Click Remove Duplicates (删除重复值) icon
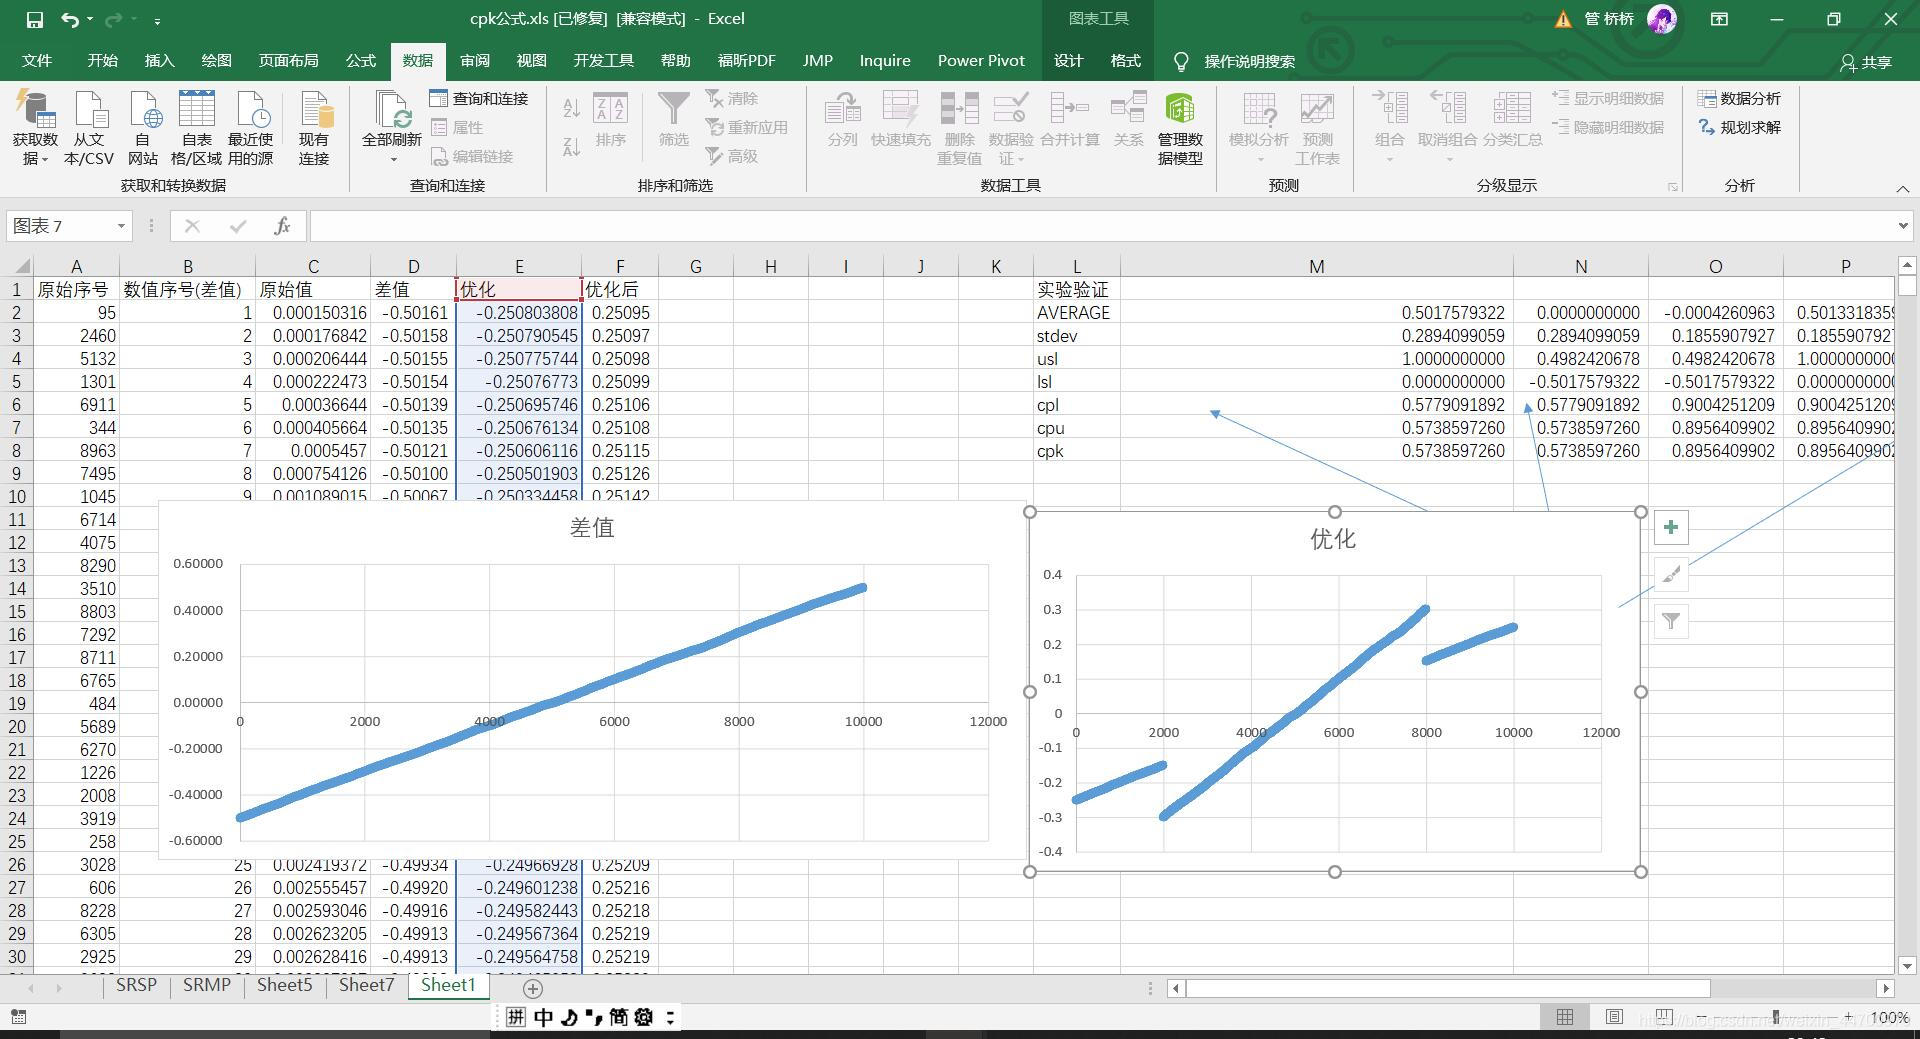This screenshot has width=1920, height=1039. (959, 129)
